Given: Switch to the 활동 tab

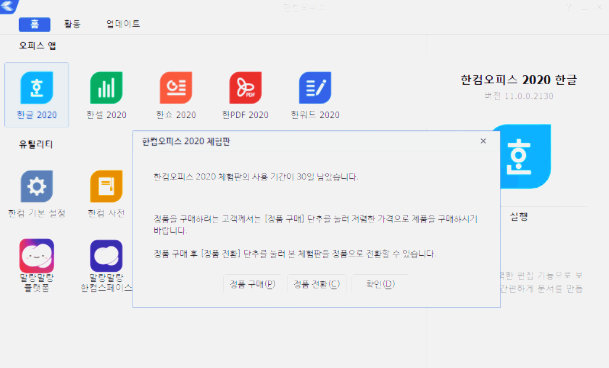Looking at the screenshot, I should [x=72, y=24].
